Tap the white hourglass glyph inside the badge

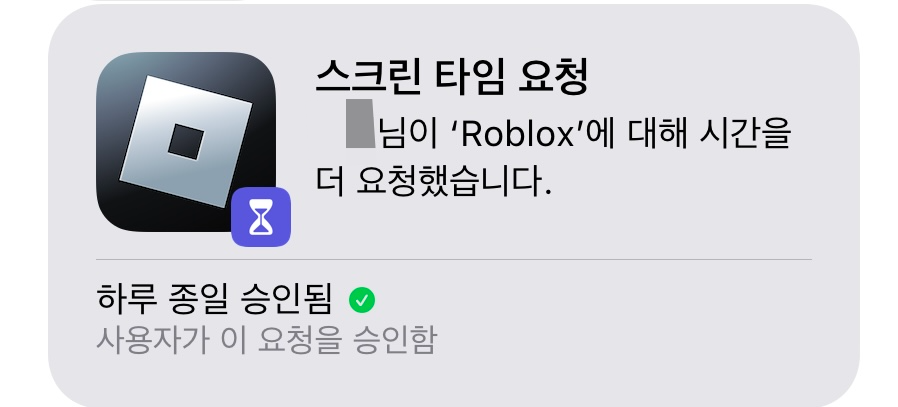point(261,217)
